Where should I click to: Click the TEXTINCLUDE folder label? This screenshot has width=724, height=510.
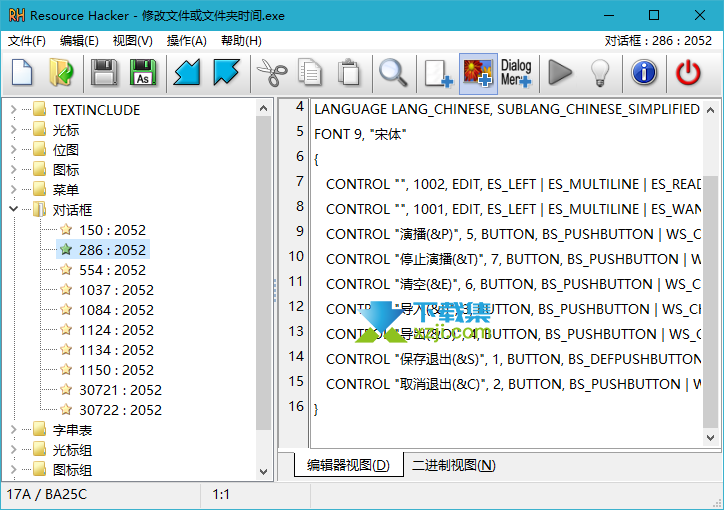(x=97, y=110)
